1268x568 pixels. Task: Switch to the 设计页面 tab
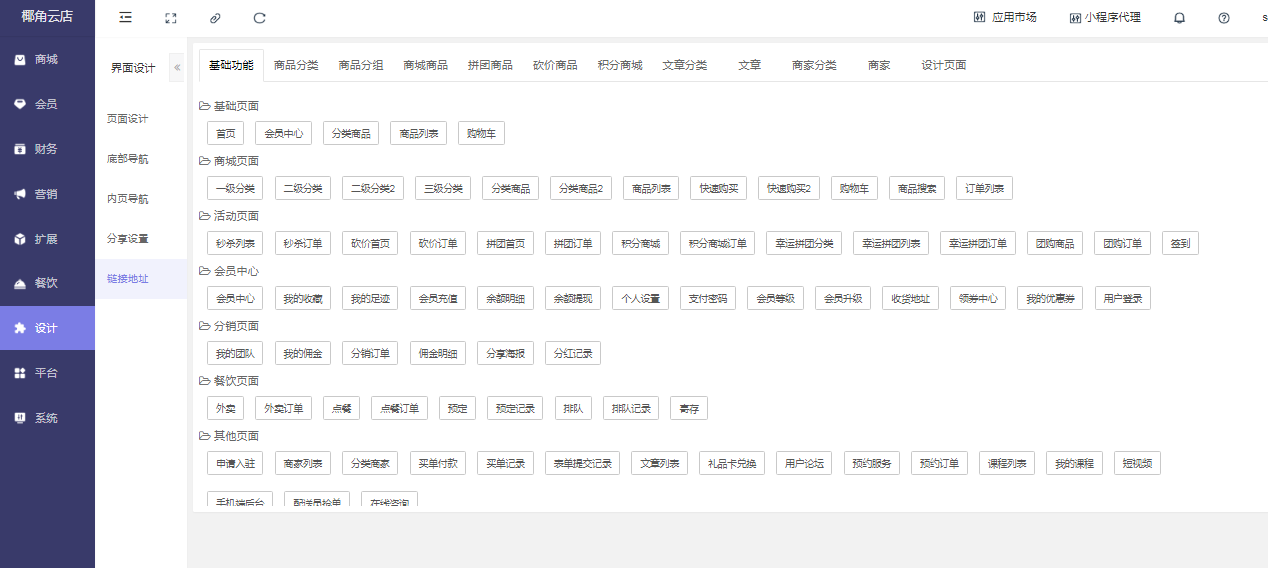(943, 65)
